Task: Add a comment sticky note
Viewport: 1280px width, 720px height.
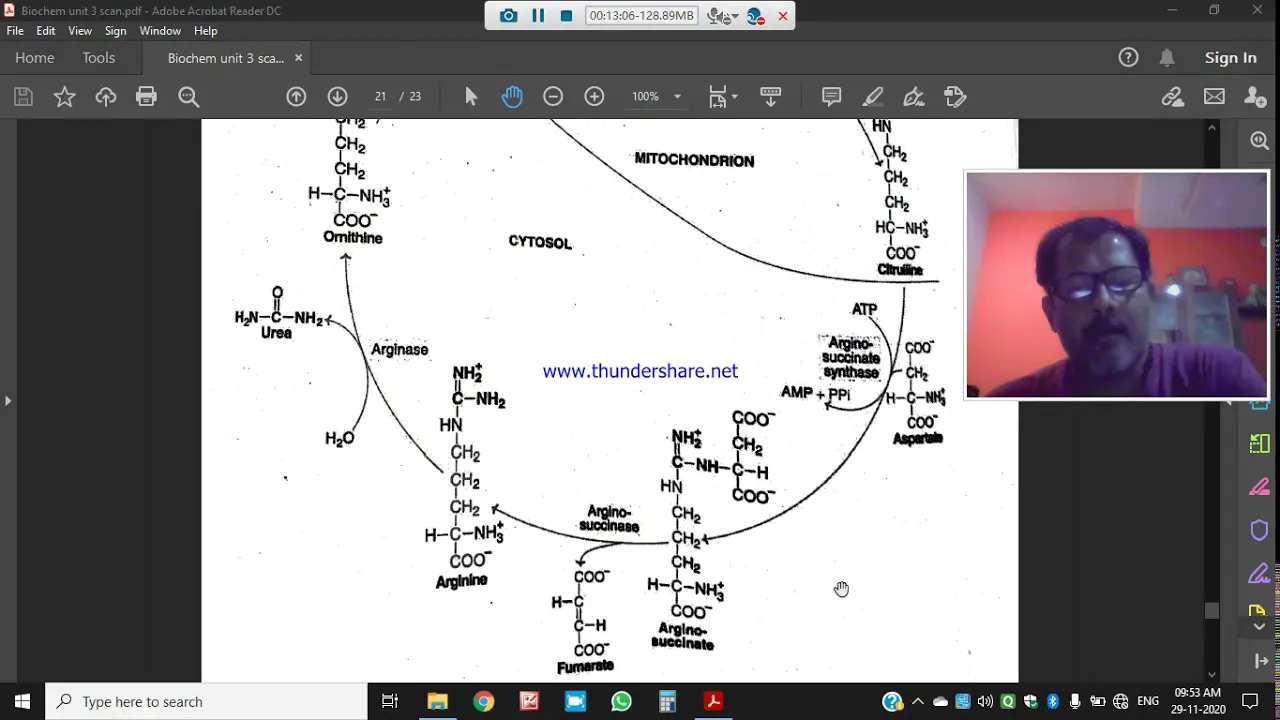Action: 831,97
